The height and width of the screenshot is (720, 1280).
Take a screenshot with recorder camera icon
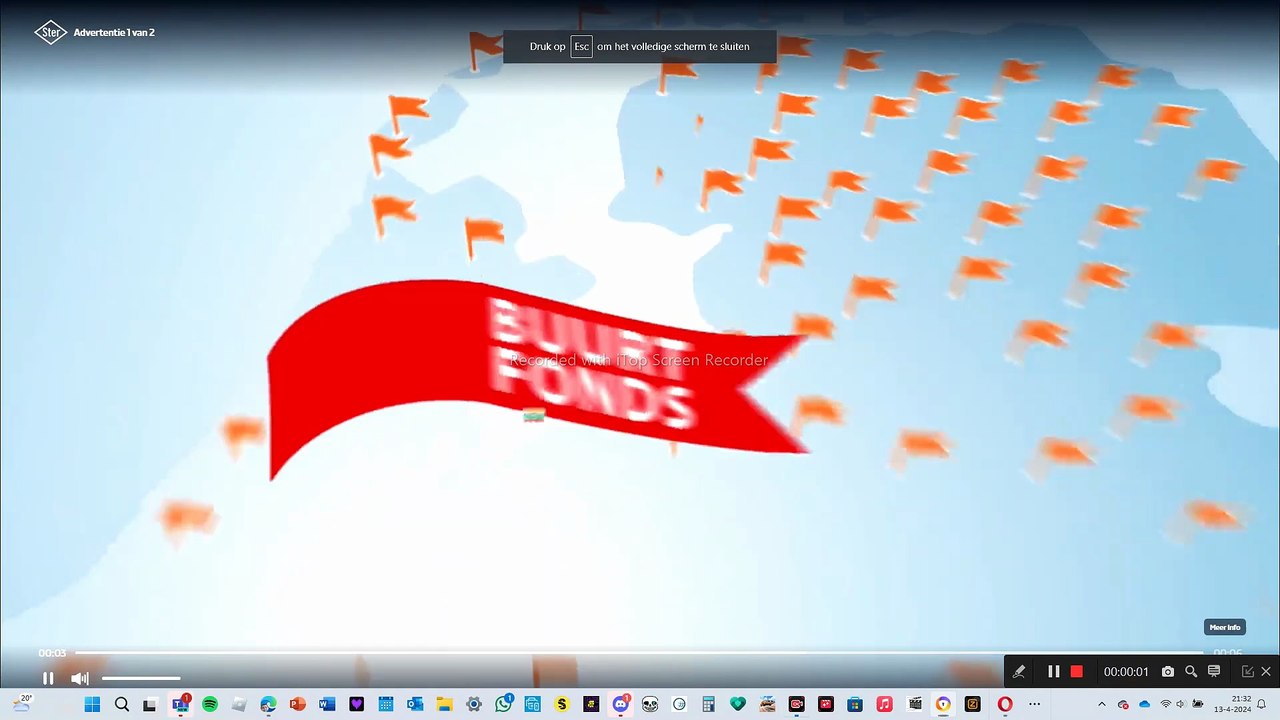(1168, 672)
